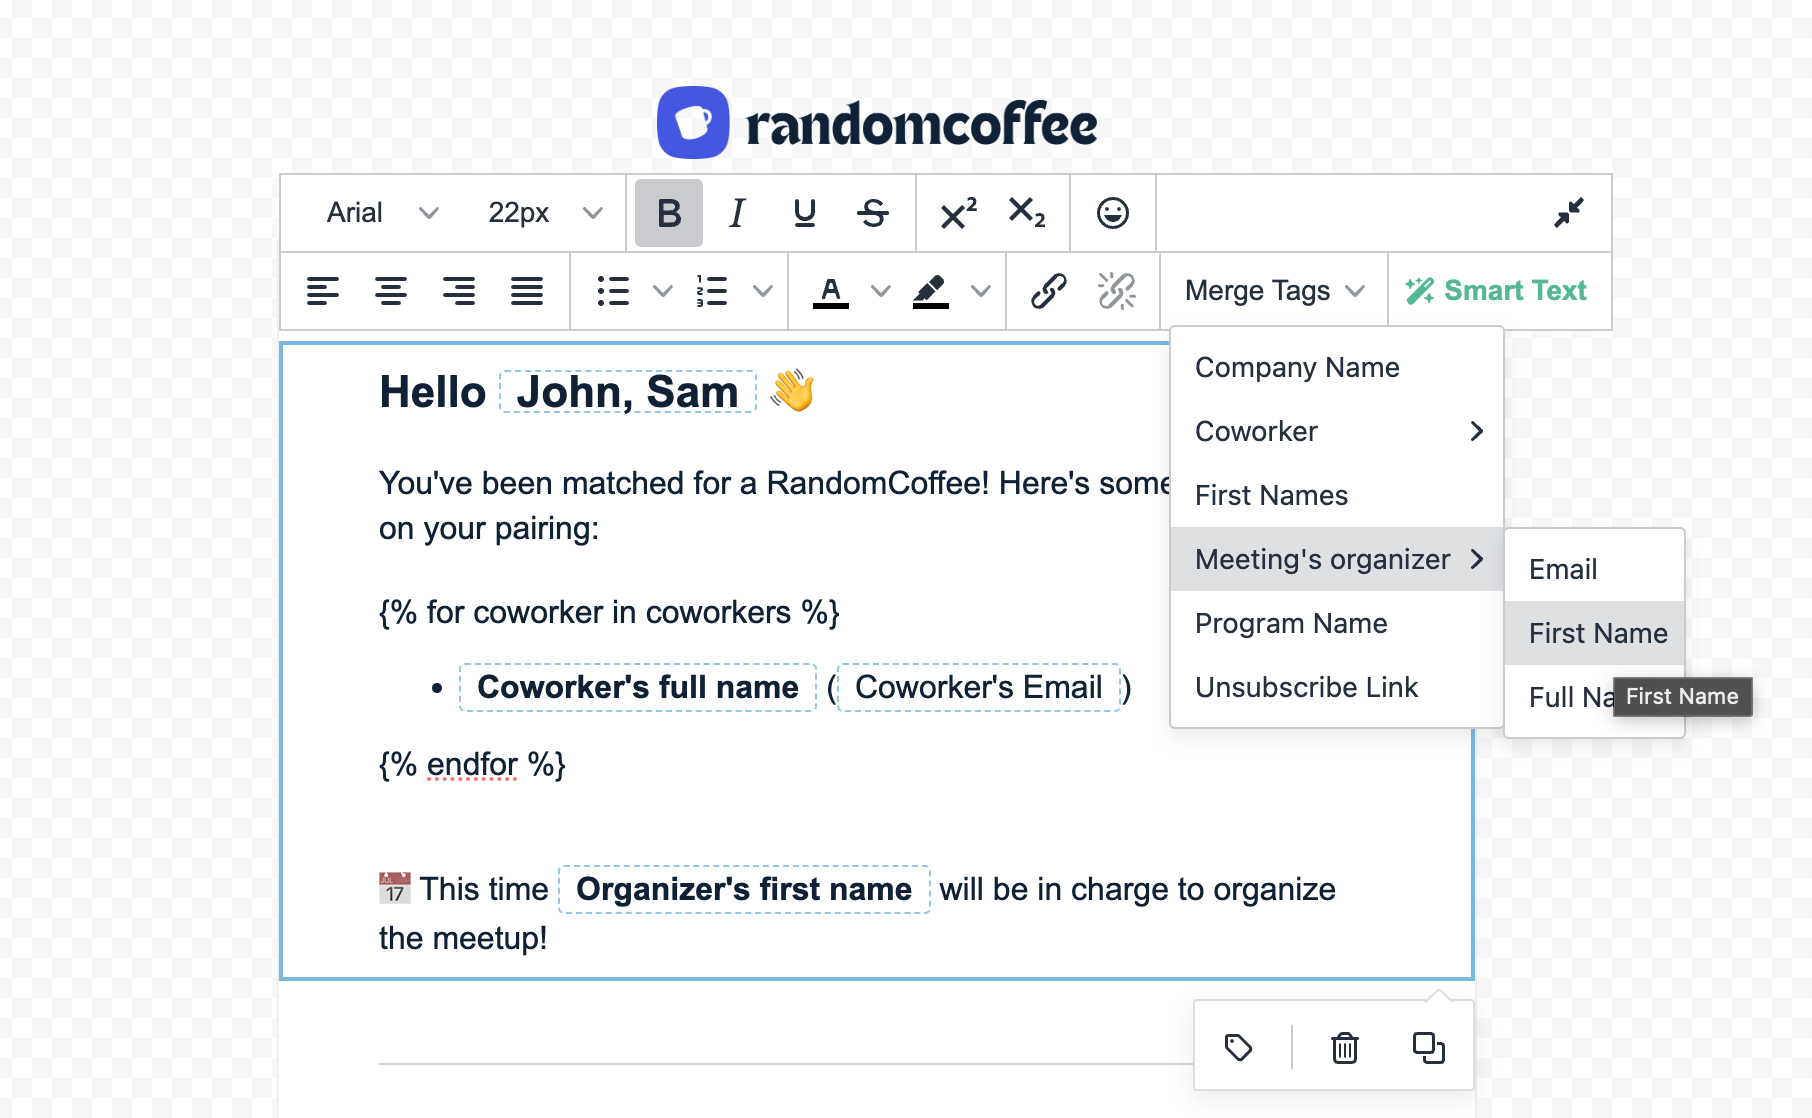This screenshot has height=1118, width=1812.
Task: Click Organizer's first name merge tag
Action: [x=744, y=890]
